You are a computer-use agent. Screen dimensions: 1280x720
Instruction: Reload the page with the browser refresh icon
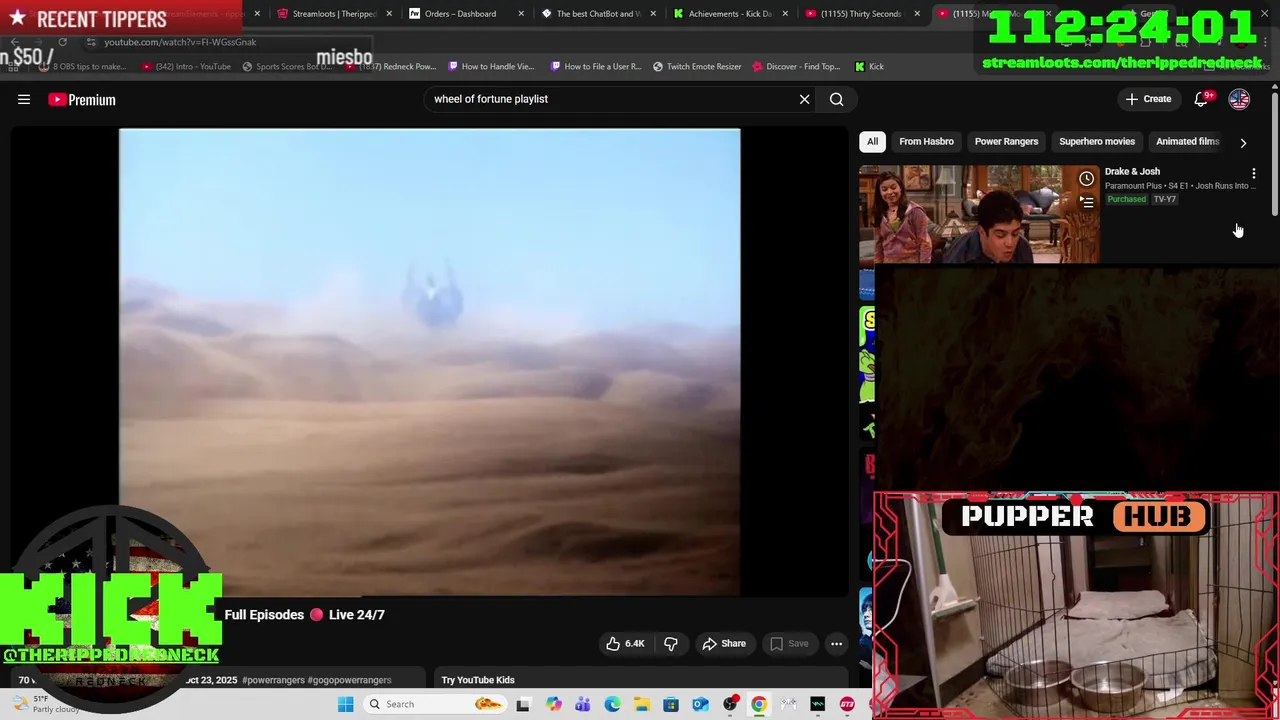coord(62,42)
